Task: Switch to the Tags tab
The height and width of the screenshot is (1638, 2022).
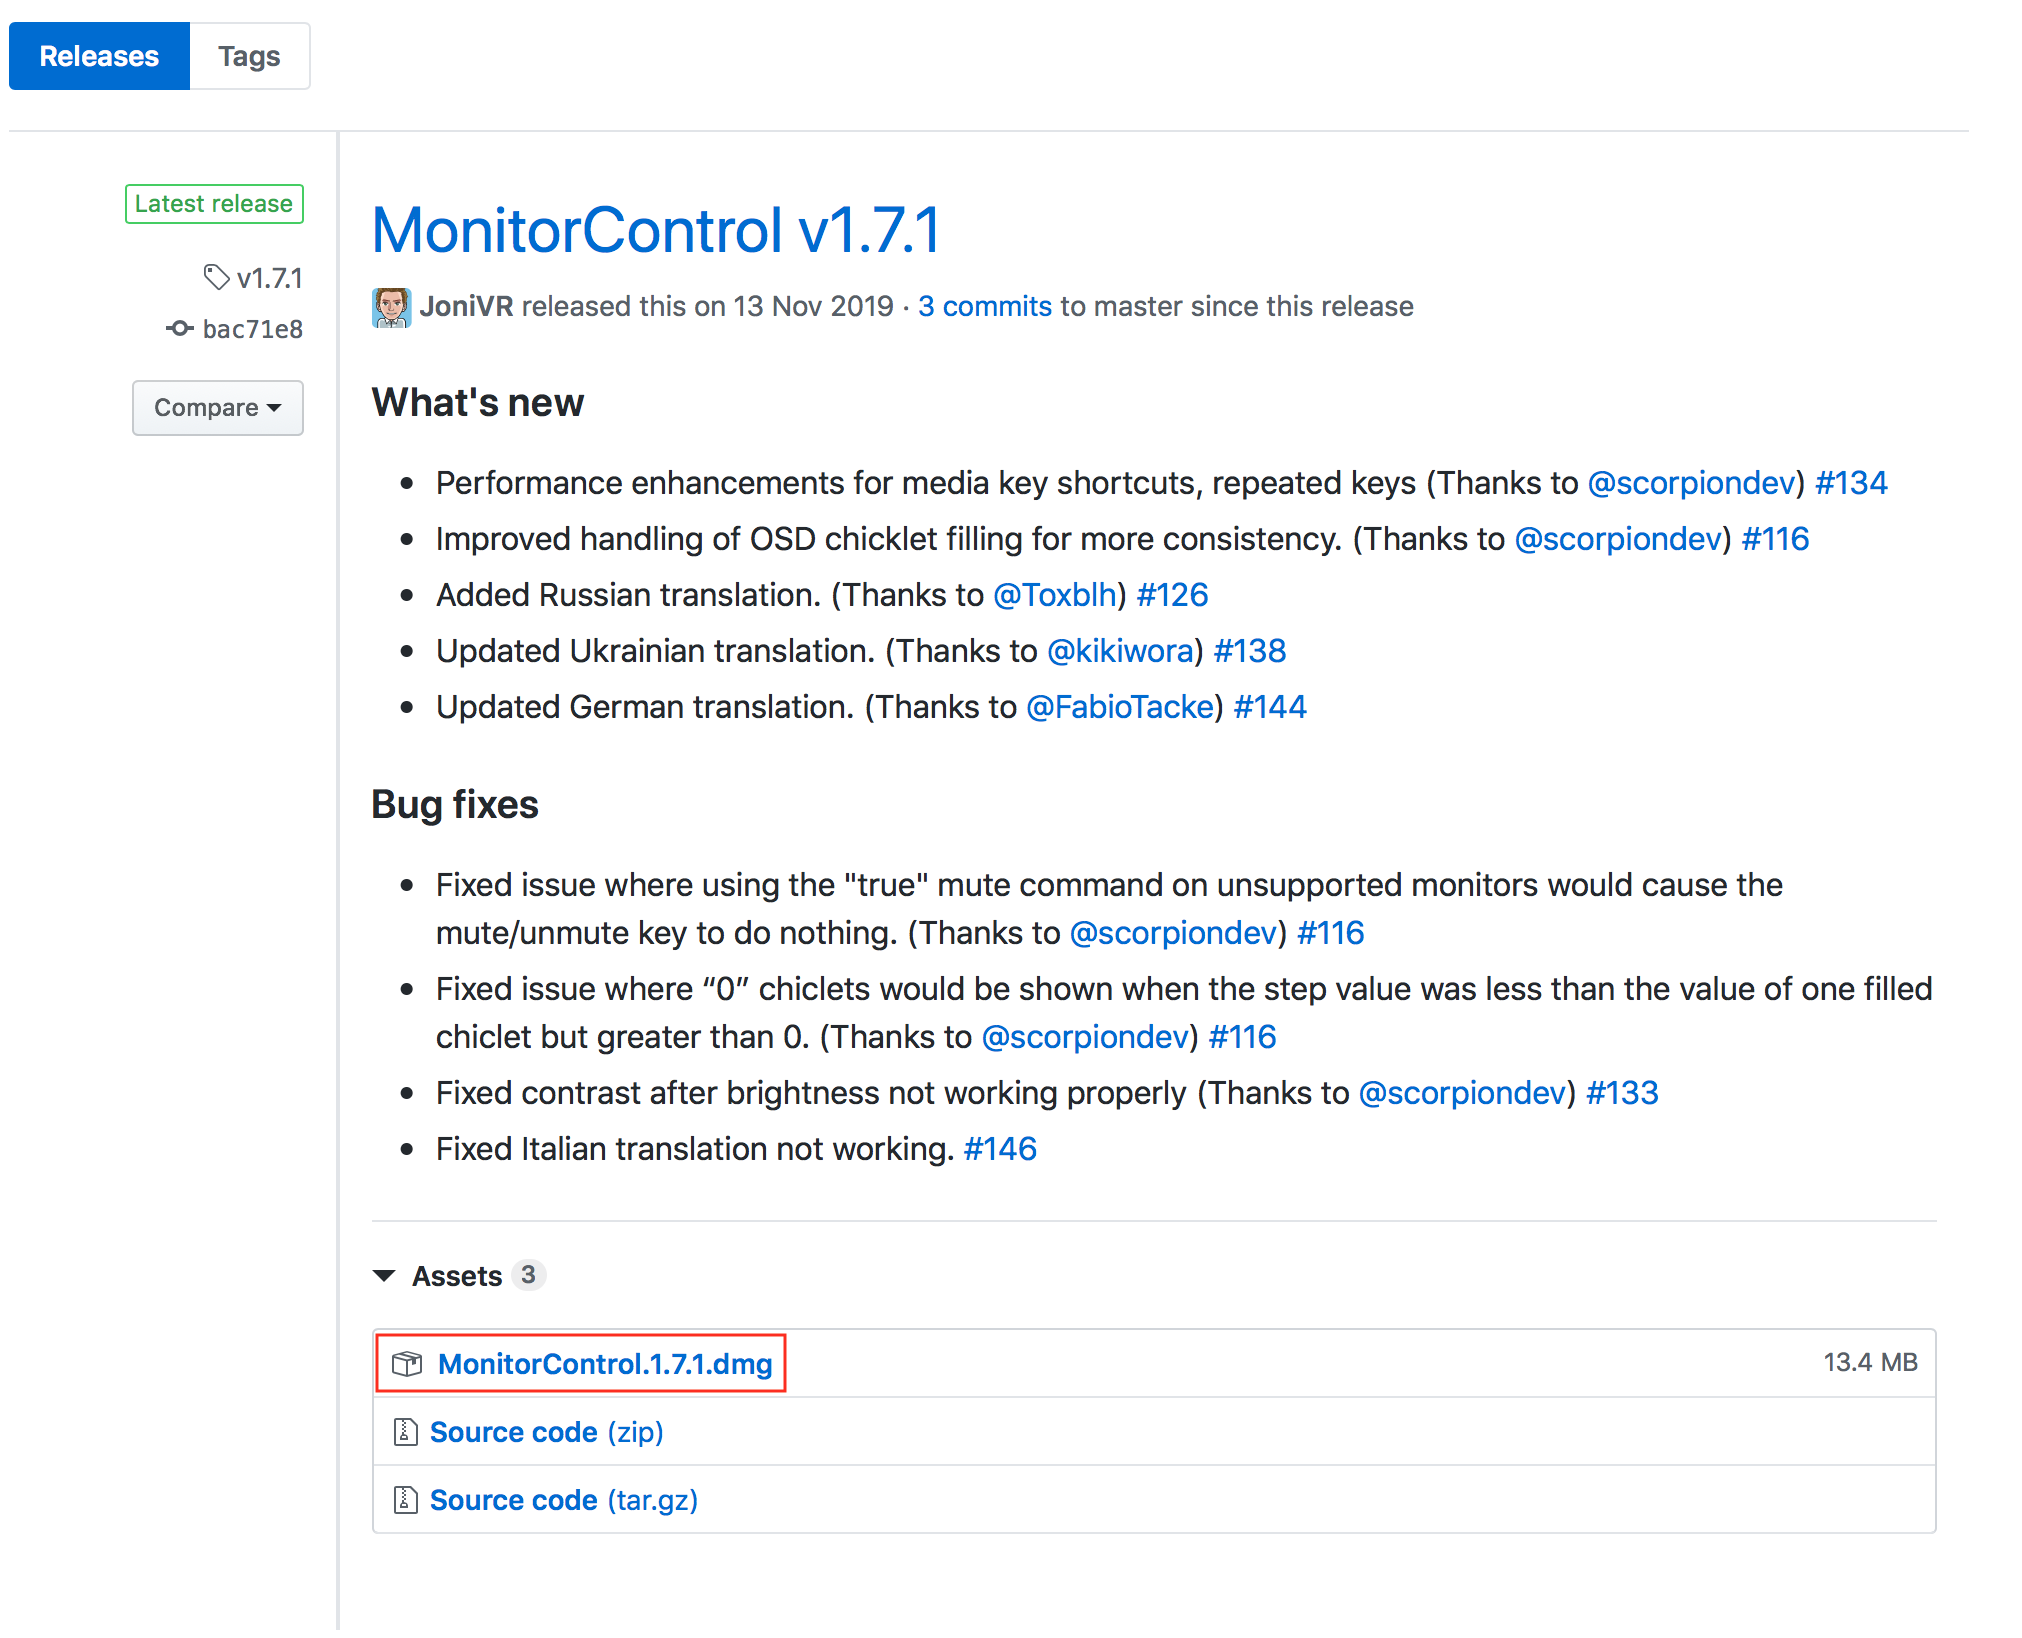Action: click(x=249, y=56)
